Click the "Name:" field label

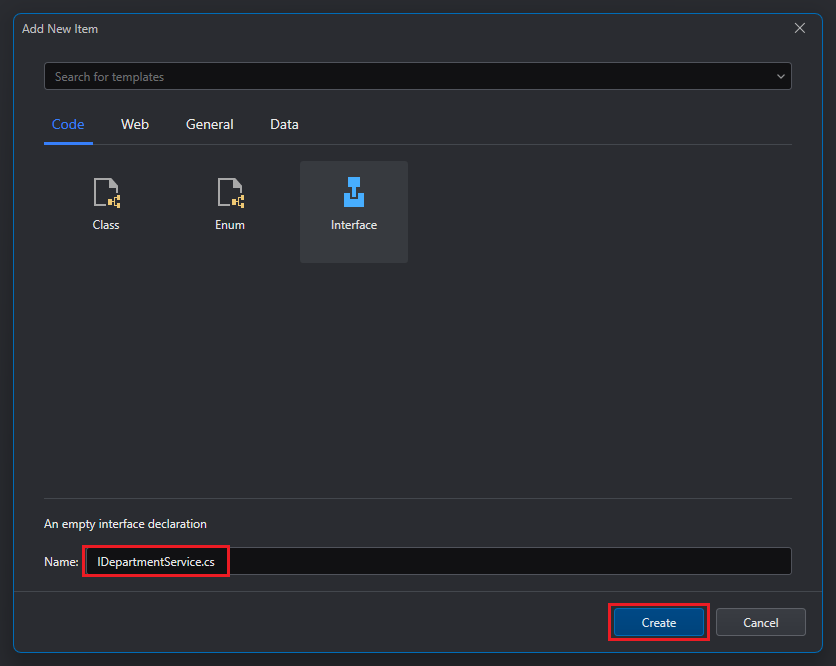(x=61, y=562)
